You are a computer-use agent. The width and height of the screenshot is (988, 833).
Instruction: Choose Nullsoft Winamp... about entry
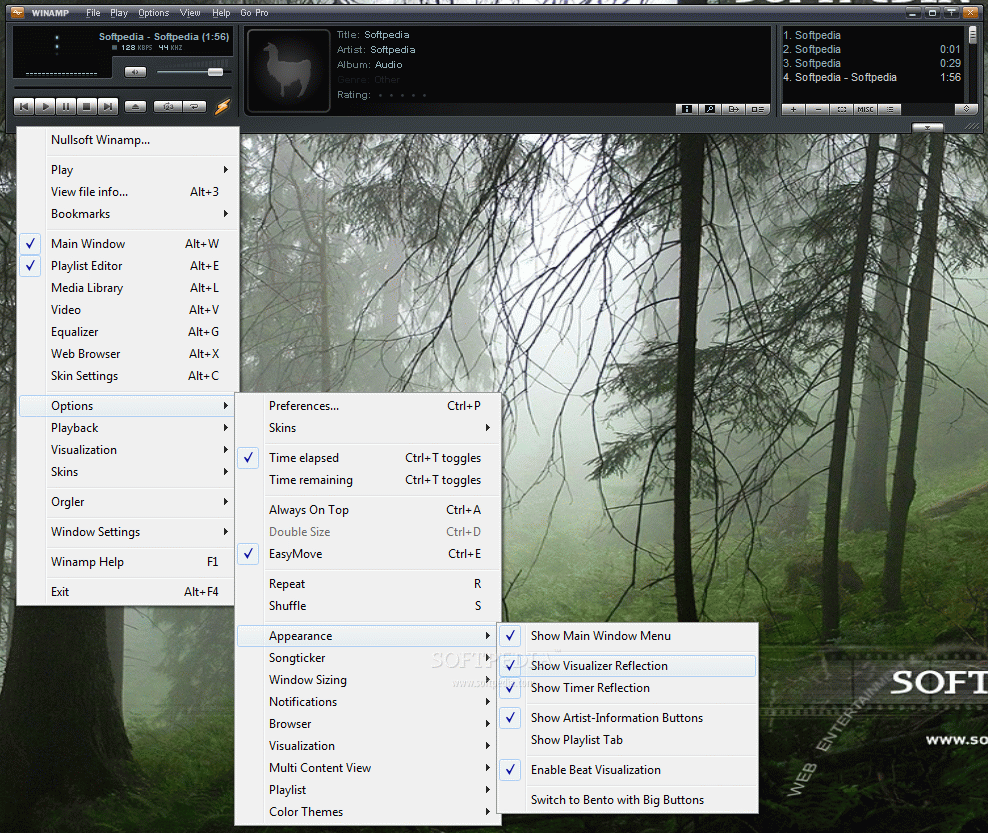128,140
